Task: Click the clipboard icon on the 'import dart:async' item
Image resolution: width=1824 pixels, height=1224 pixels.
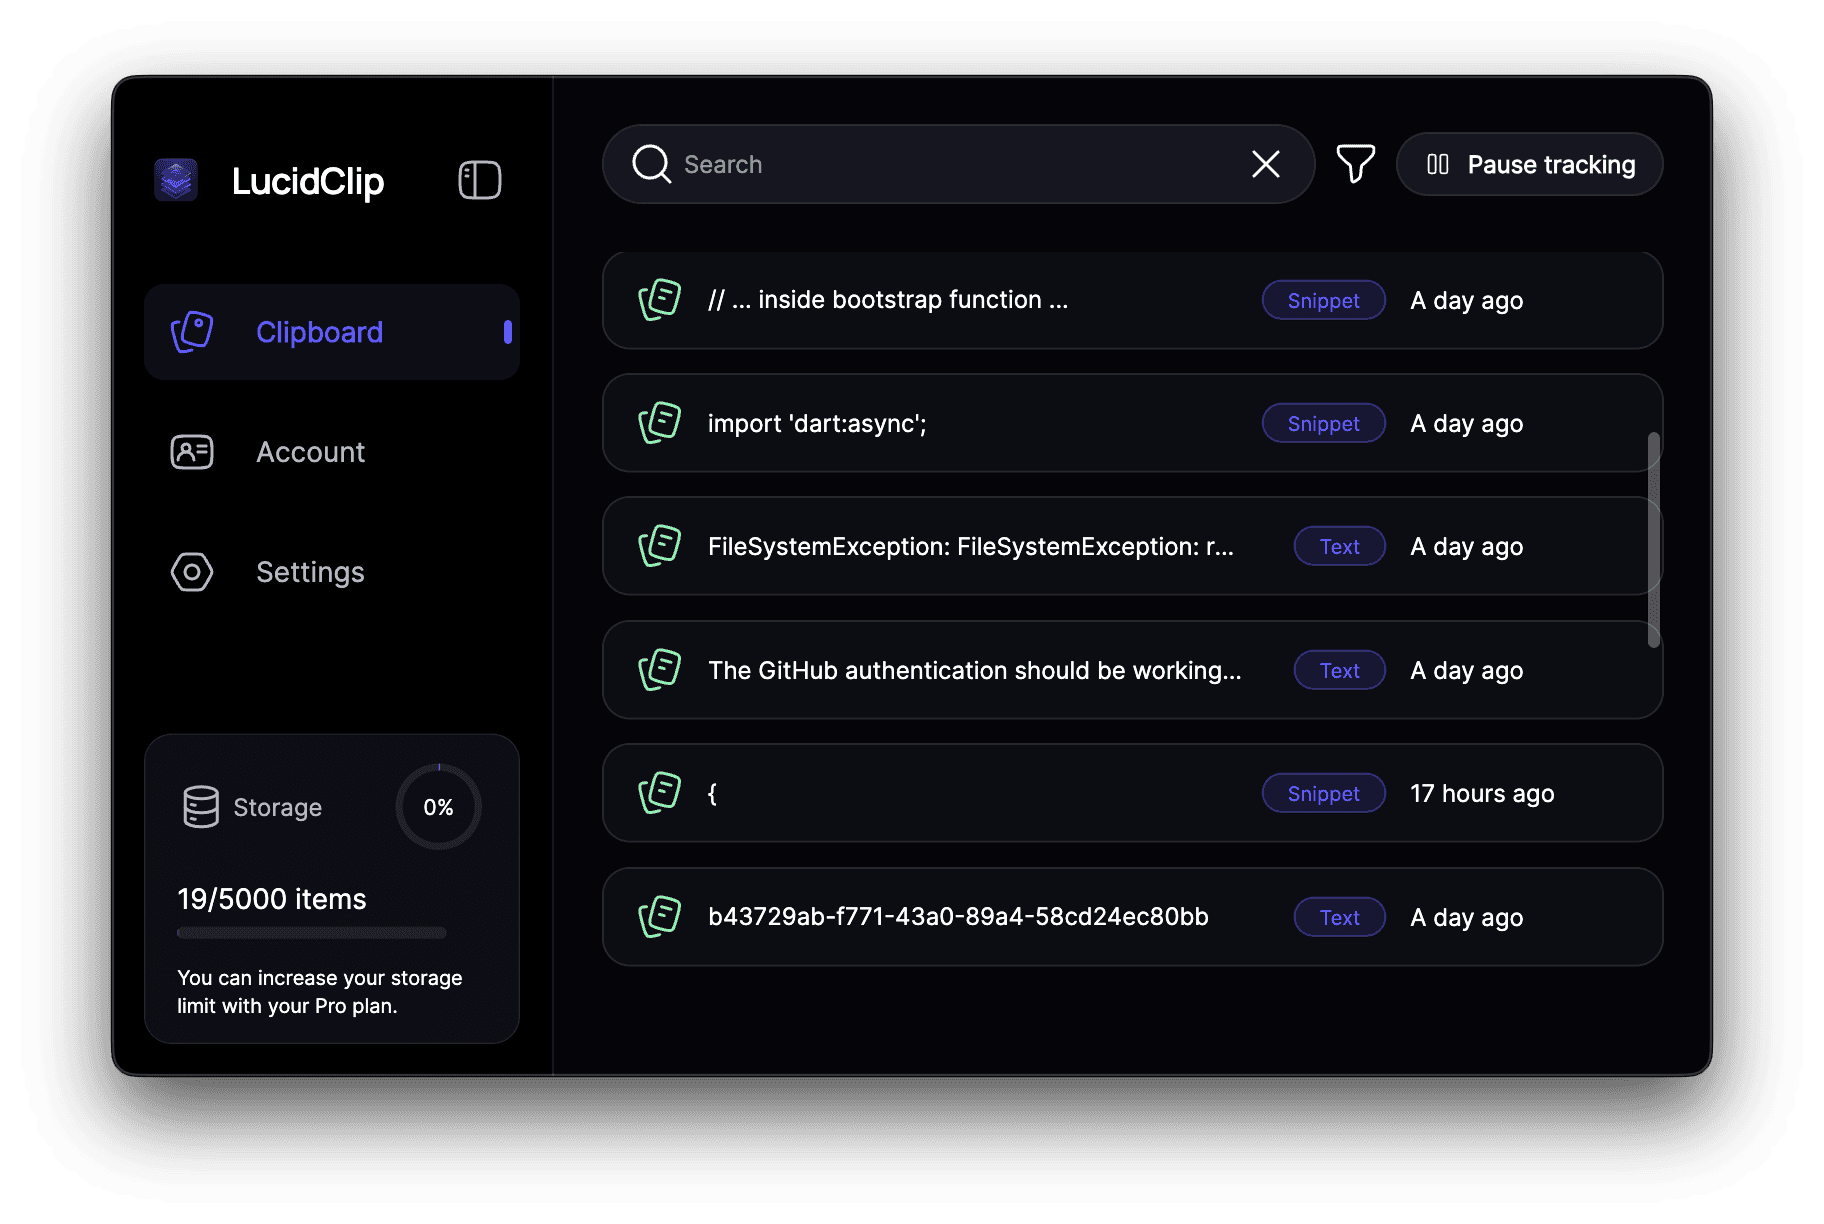Action: pos(658,423)
